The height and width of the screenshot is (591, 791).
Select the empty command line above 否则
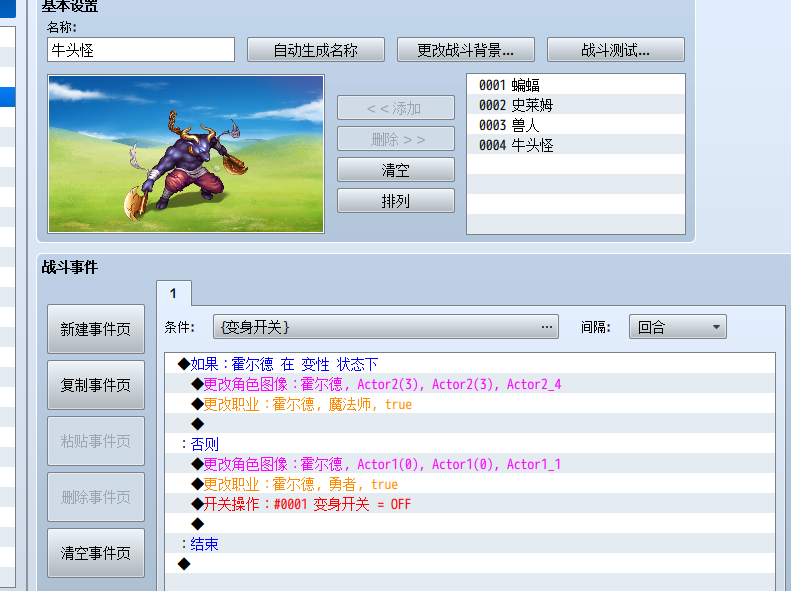point(470,424)
